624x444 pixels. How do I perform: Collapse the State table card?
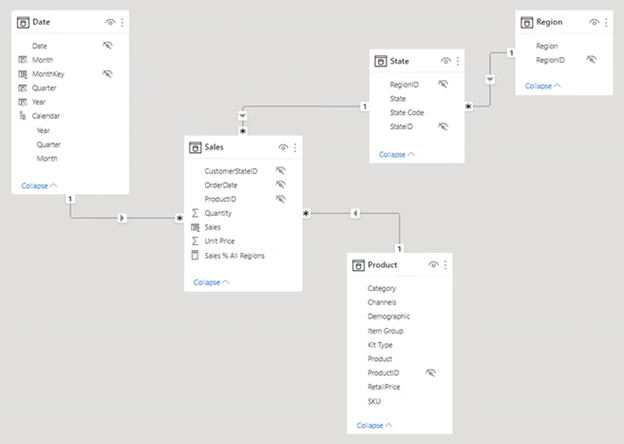click(x=398, y=154)
